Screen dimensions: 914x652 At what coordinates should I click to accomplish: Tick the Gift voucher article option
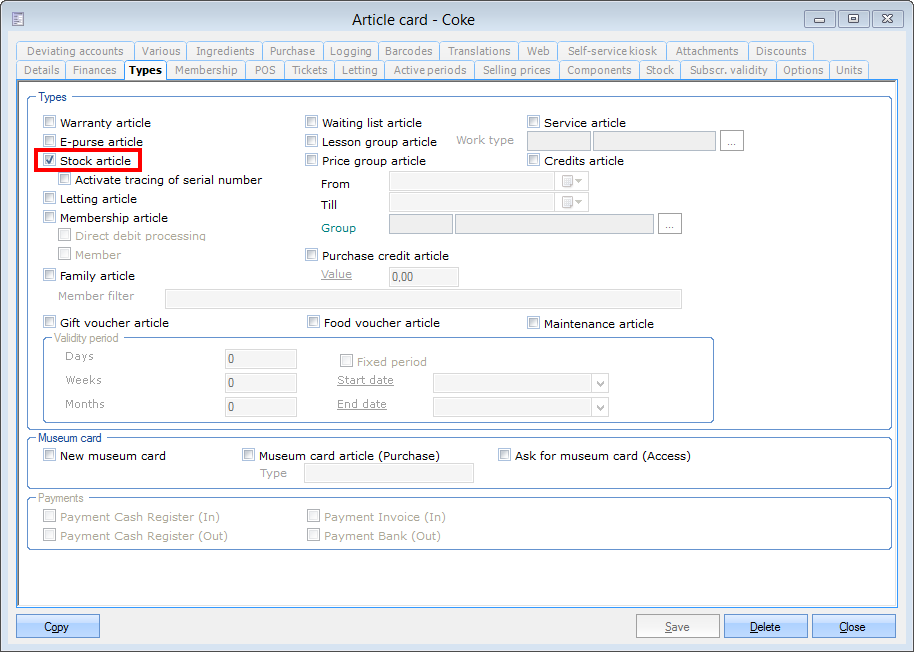pyautogui.click(x=50, y=322)
